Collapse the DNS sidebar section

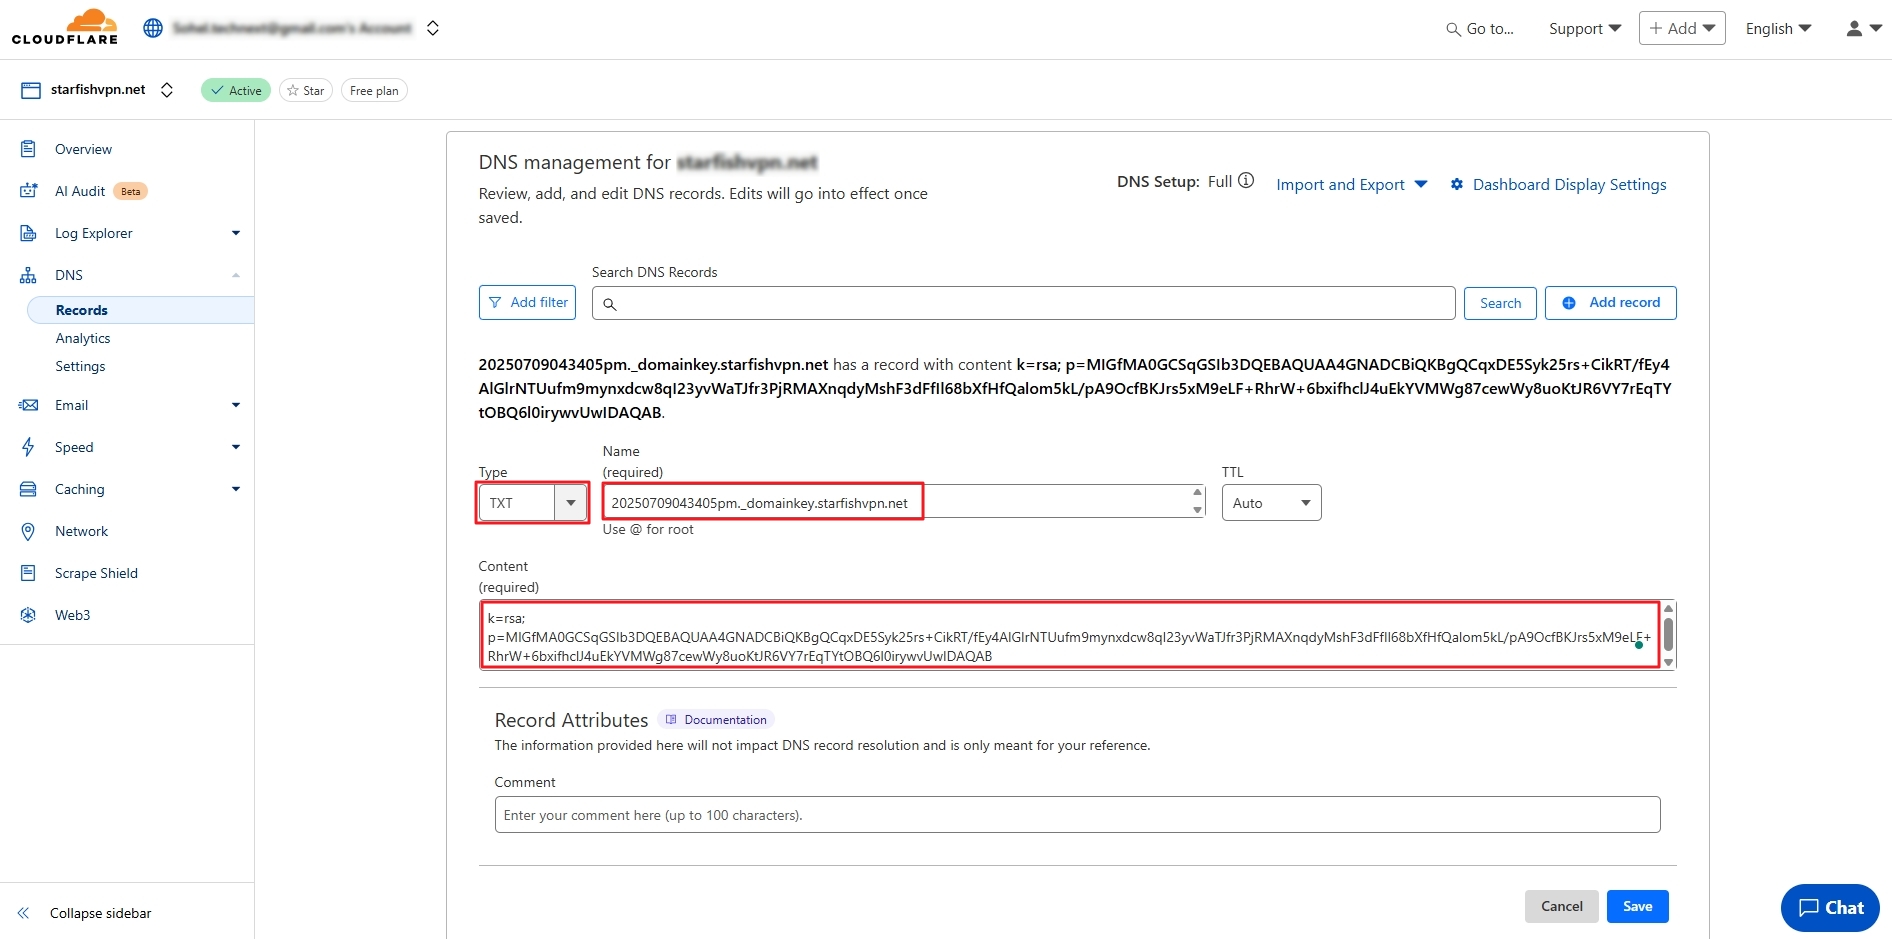click(x=236, y=275)
